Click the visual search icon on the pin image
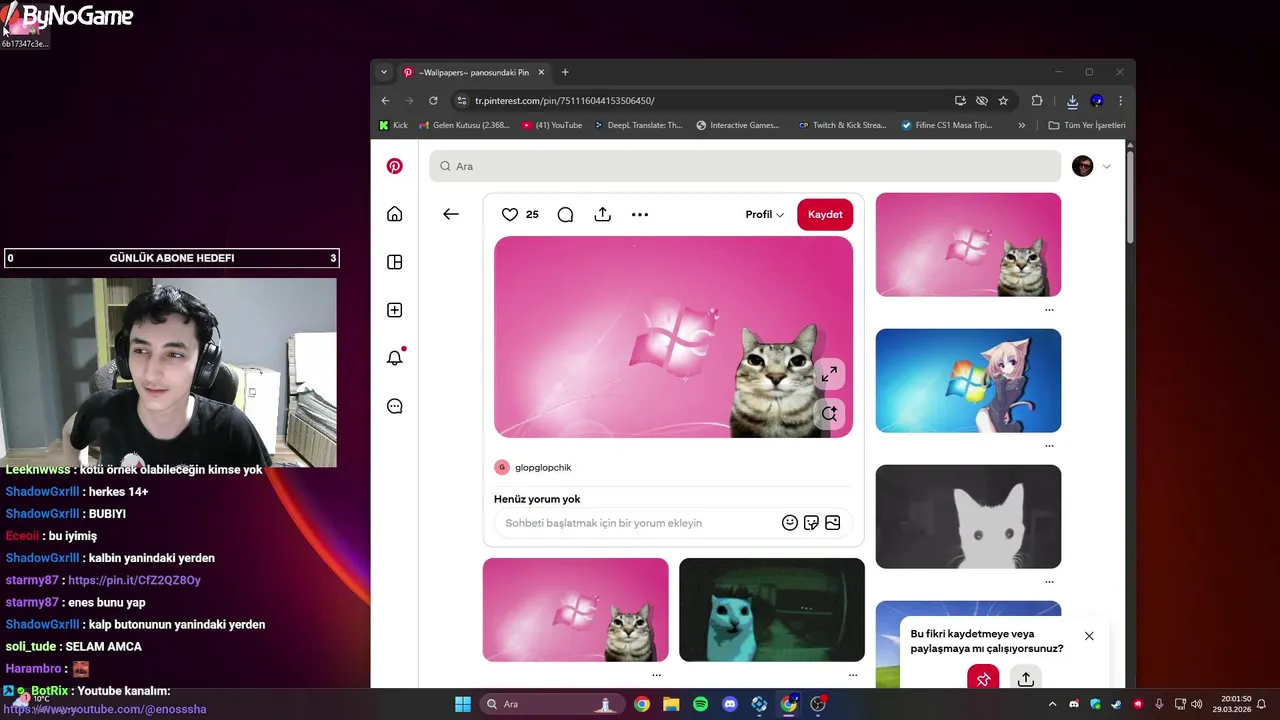This screenshot has width=1280, height=720. tap(829, 413)
